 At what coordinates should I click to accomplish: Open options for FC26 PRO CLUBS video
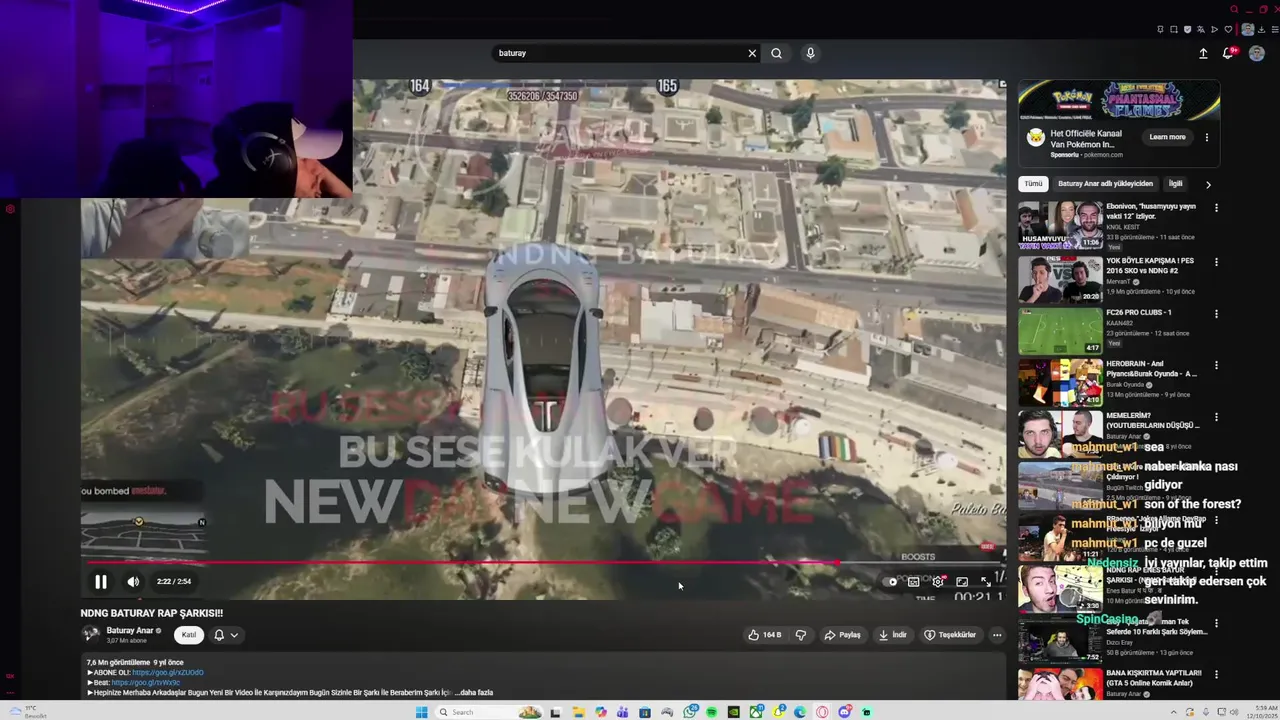click(x=1216, y=313)
